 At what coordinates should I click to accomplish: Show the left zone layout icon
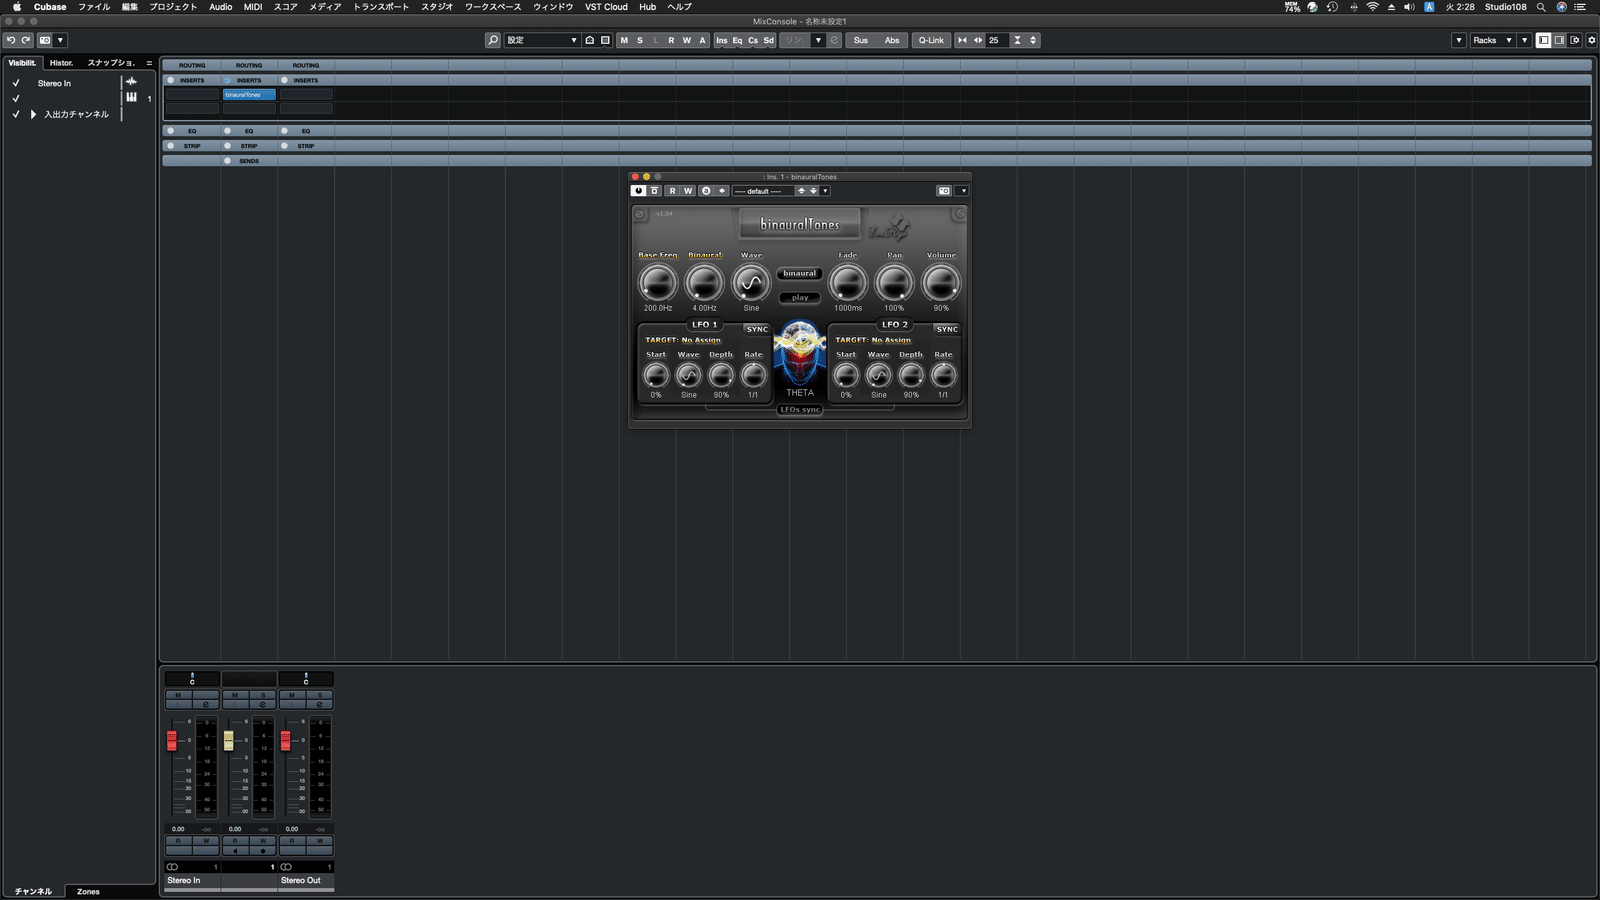pyautogui.click(x=1544, y=40)
